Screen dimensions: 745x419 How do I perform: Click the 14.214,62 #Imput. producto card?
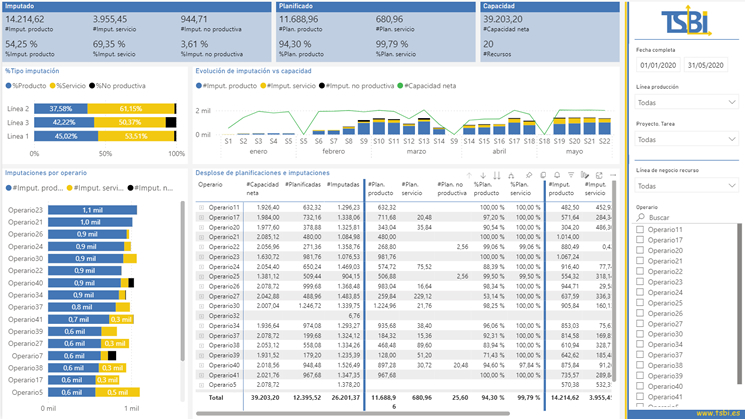29,23
